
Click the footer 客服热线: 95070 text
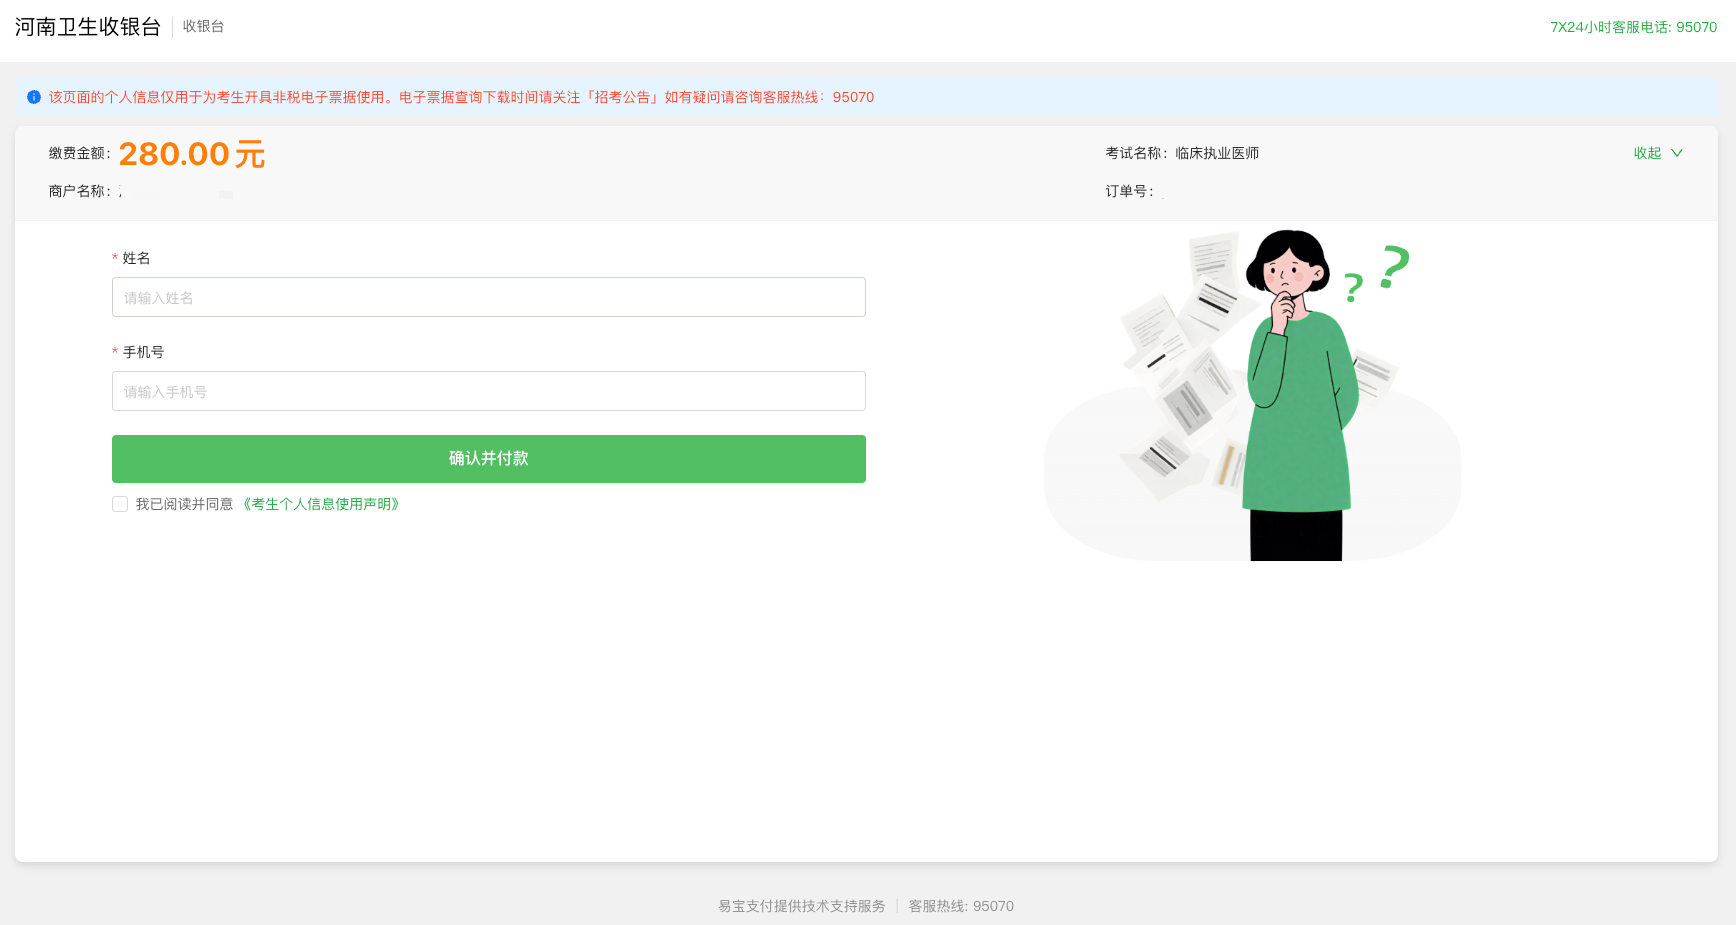click(x=961, y=906)
